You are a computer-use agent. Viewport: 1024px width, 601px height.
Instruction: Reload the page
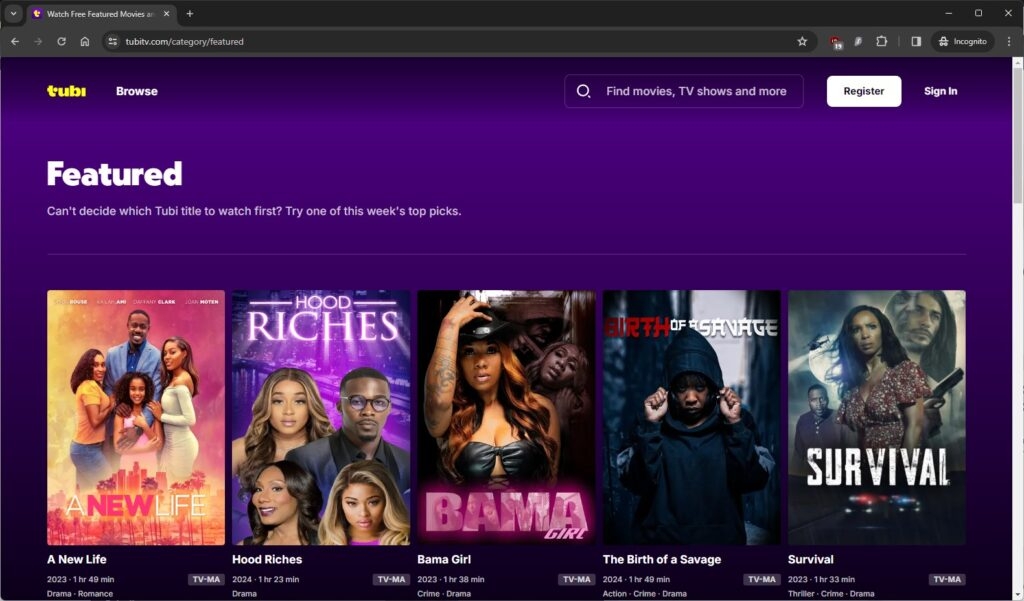(x=61, y=41)
